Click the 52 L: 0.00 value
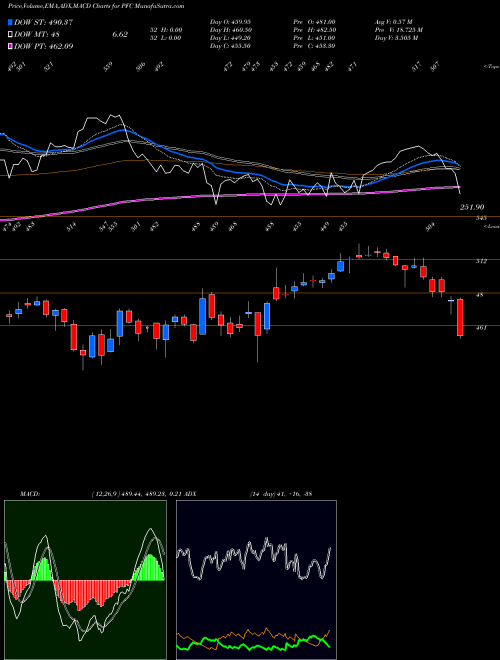The image size is (500, 660). point(165,38)
